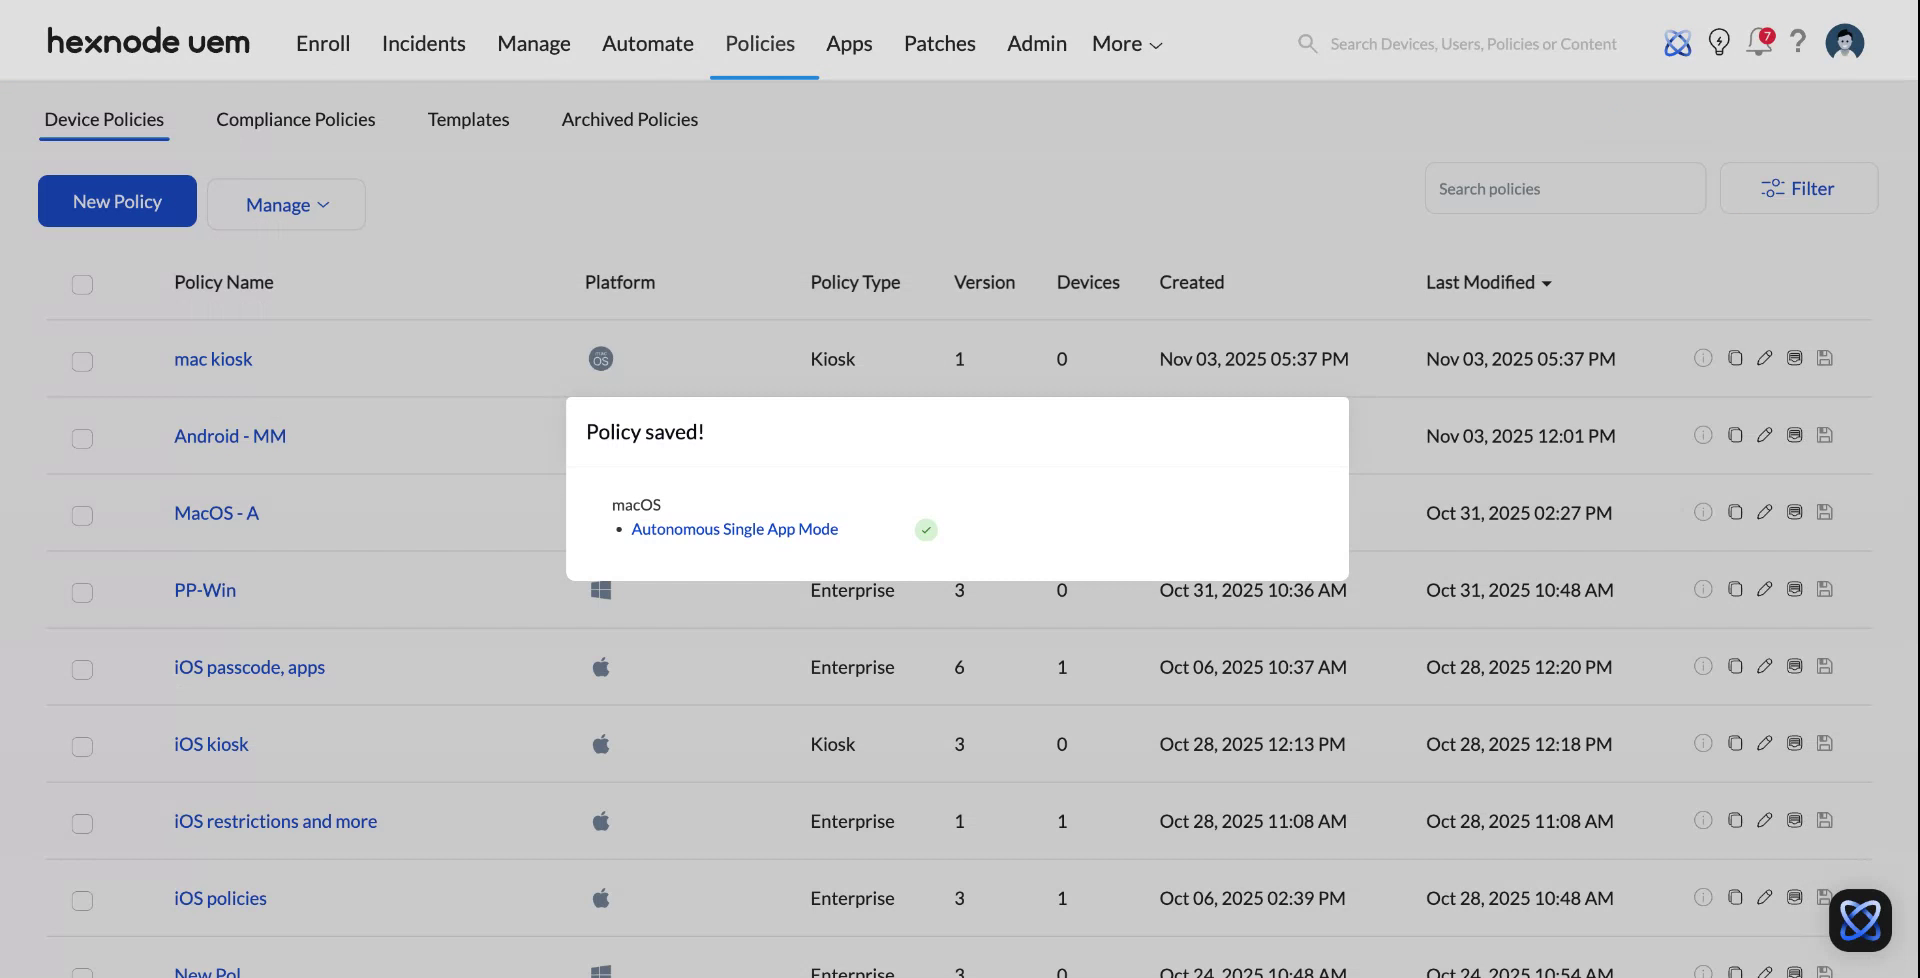Archive the iOS passcode, apps policy
The image size is (1920, 978).
1795,666
